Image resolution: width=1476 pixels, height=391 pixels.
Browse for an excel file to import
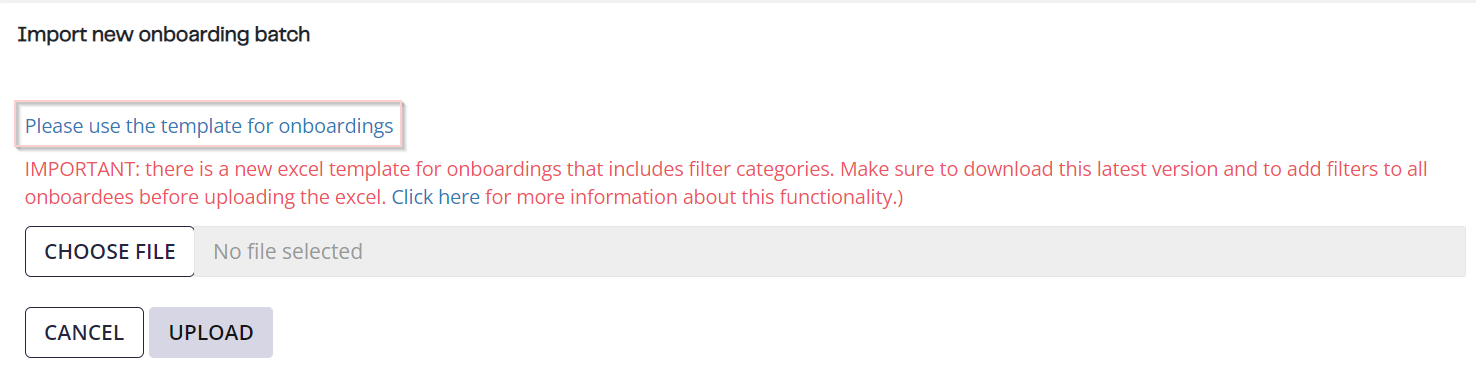(110, 251)
